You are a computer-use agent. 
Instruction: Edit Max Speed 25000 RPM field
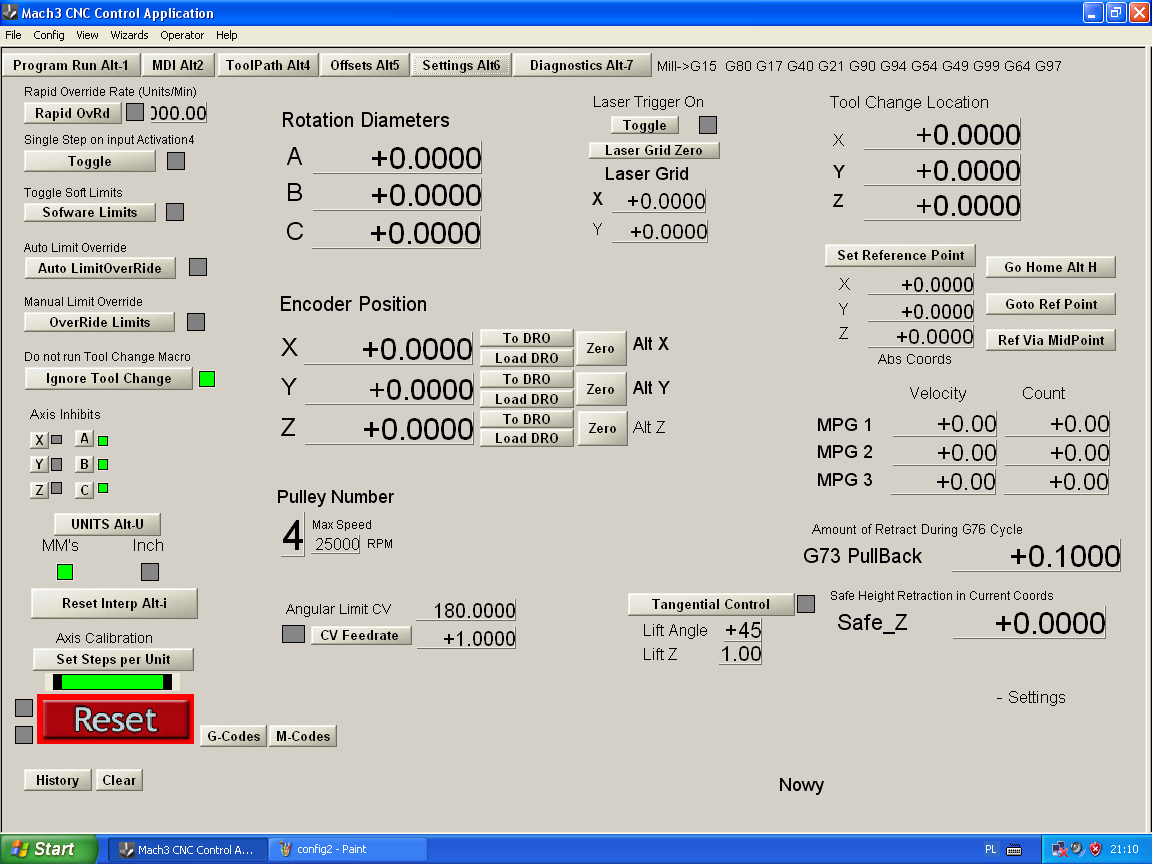[336, 544]
